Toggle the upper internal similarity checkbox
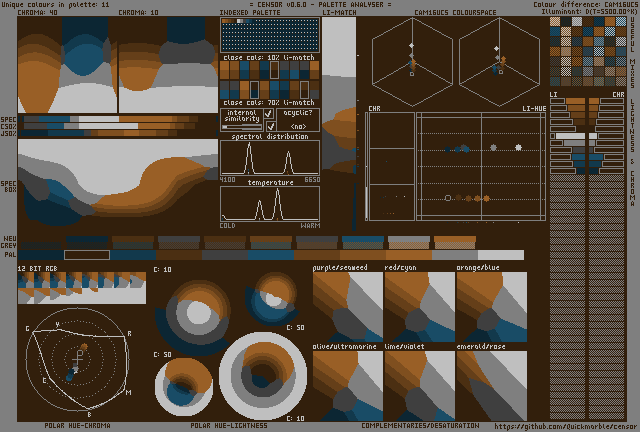 coord(268,115)
